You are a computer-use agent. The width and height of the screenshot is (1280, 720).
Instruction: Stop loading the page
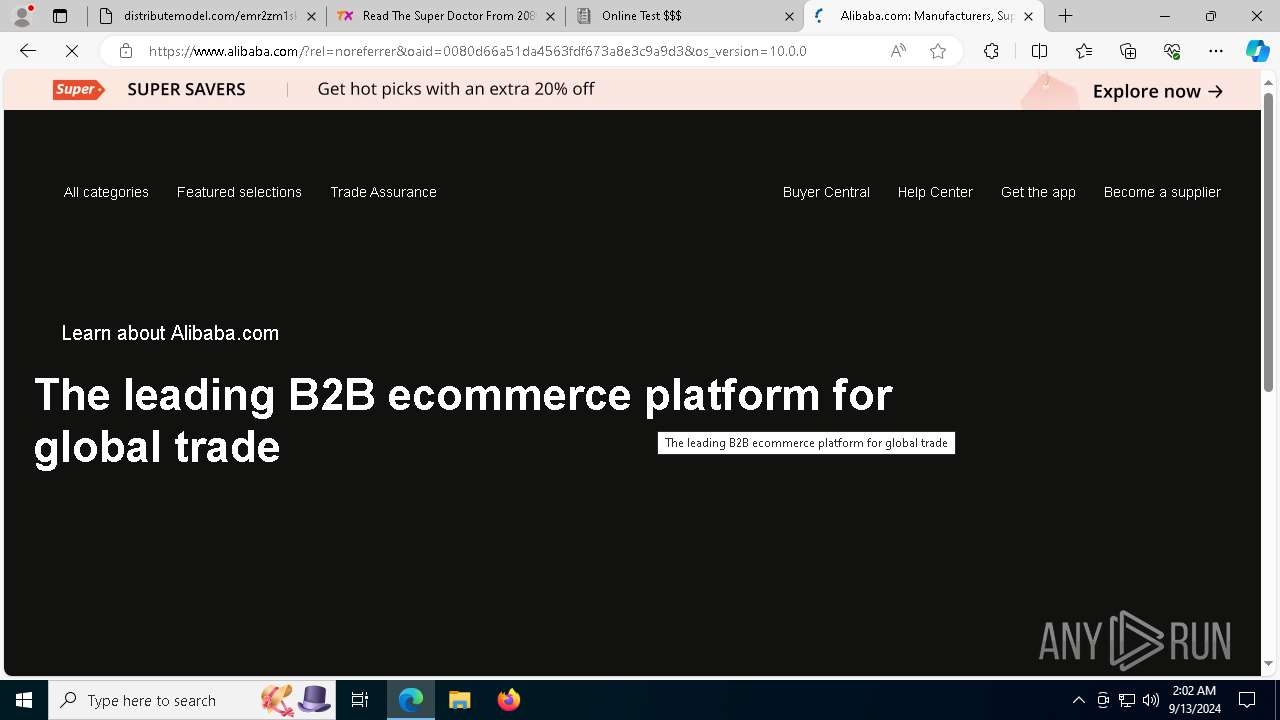click(x=72, y=51)
